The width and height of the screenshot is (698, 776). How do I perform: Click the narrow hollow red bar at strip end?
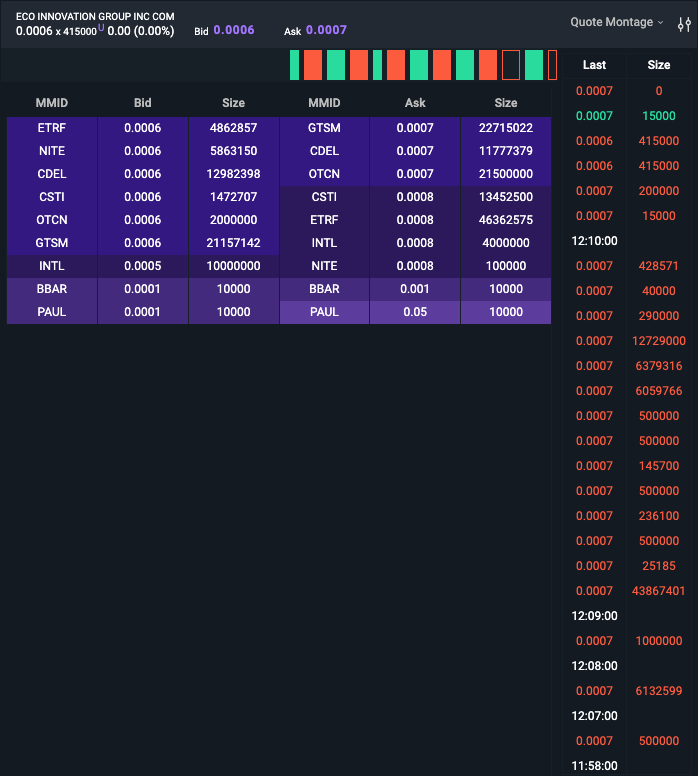pos(552,65)
